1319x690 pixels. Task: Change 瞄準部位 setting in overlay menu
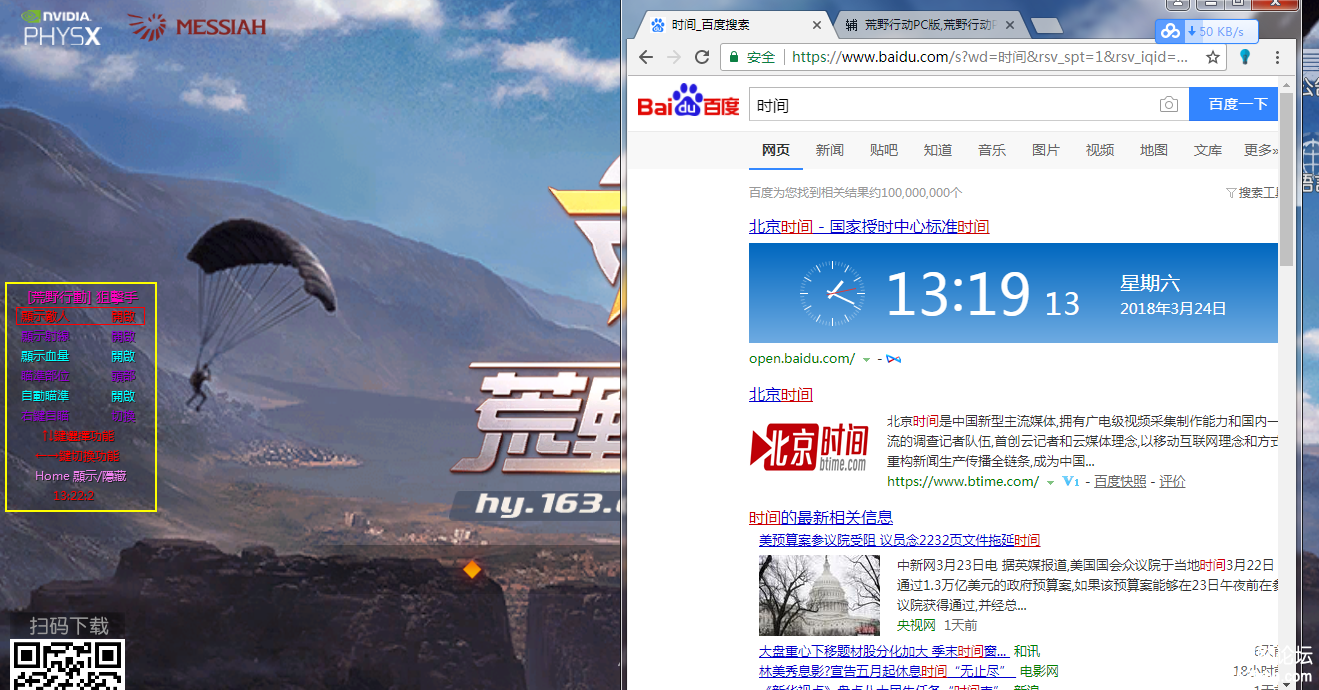[78, 376]
